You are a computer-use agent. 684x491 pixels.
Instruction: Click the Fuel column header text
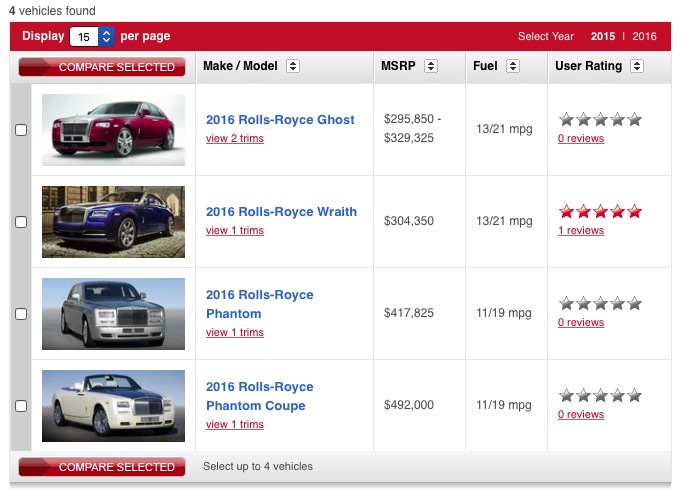pos(485,66)
